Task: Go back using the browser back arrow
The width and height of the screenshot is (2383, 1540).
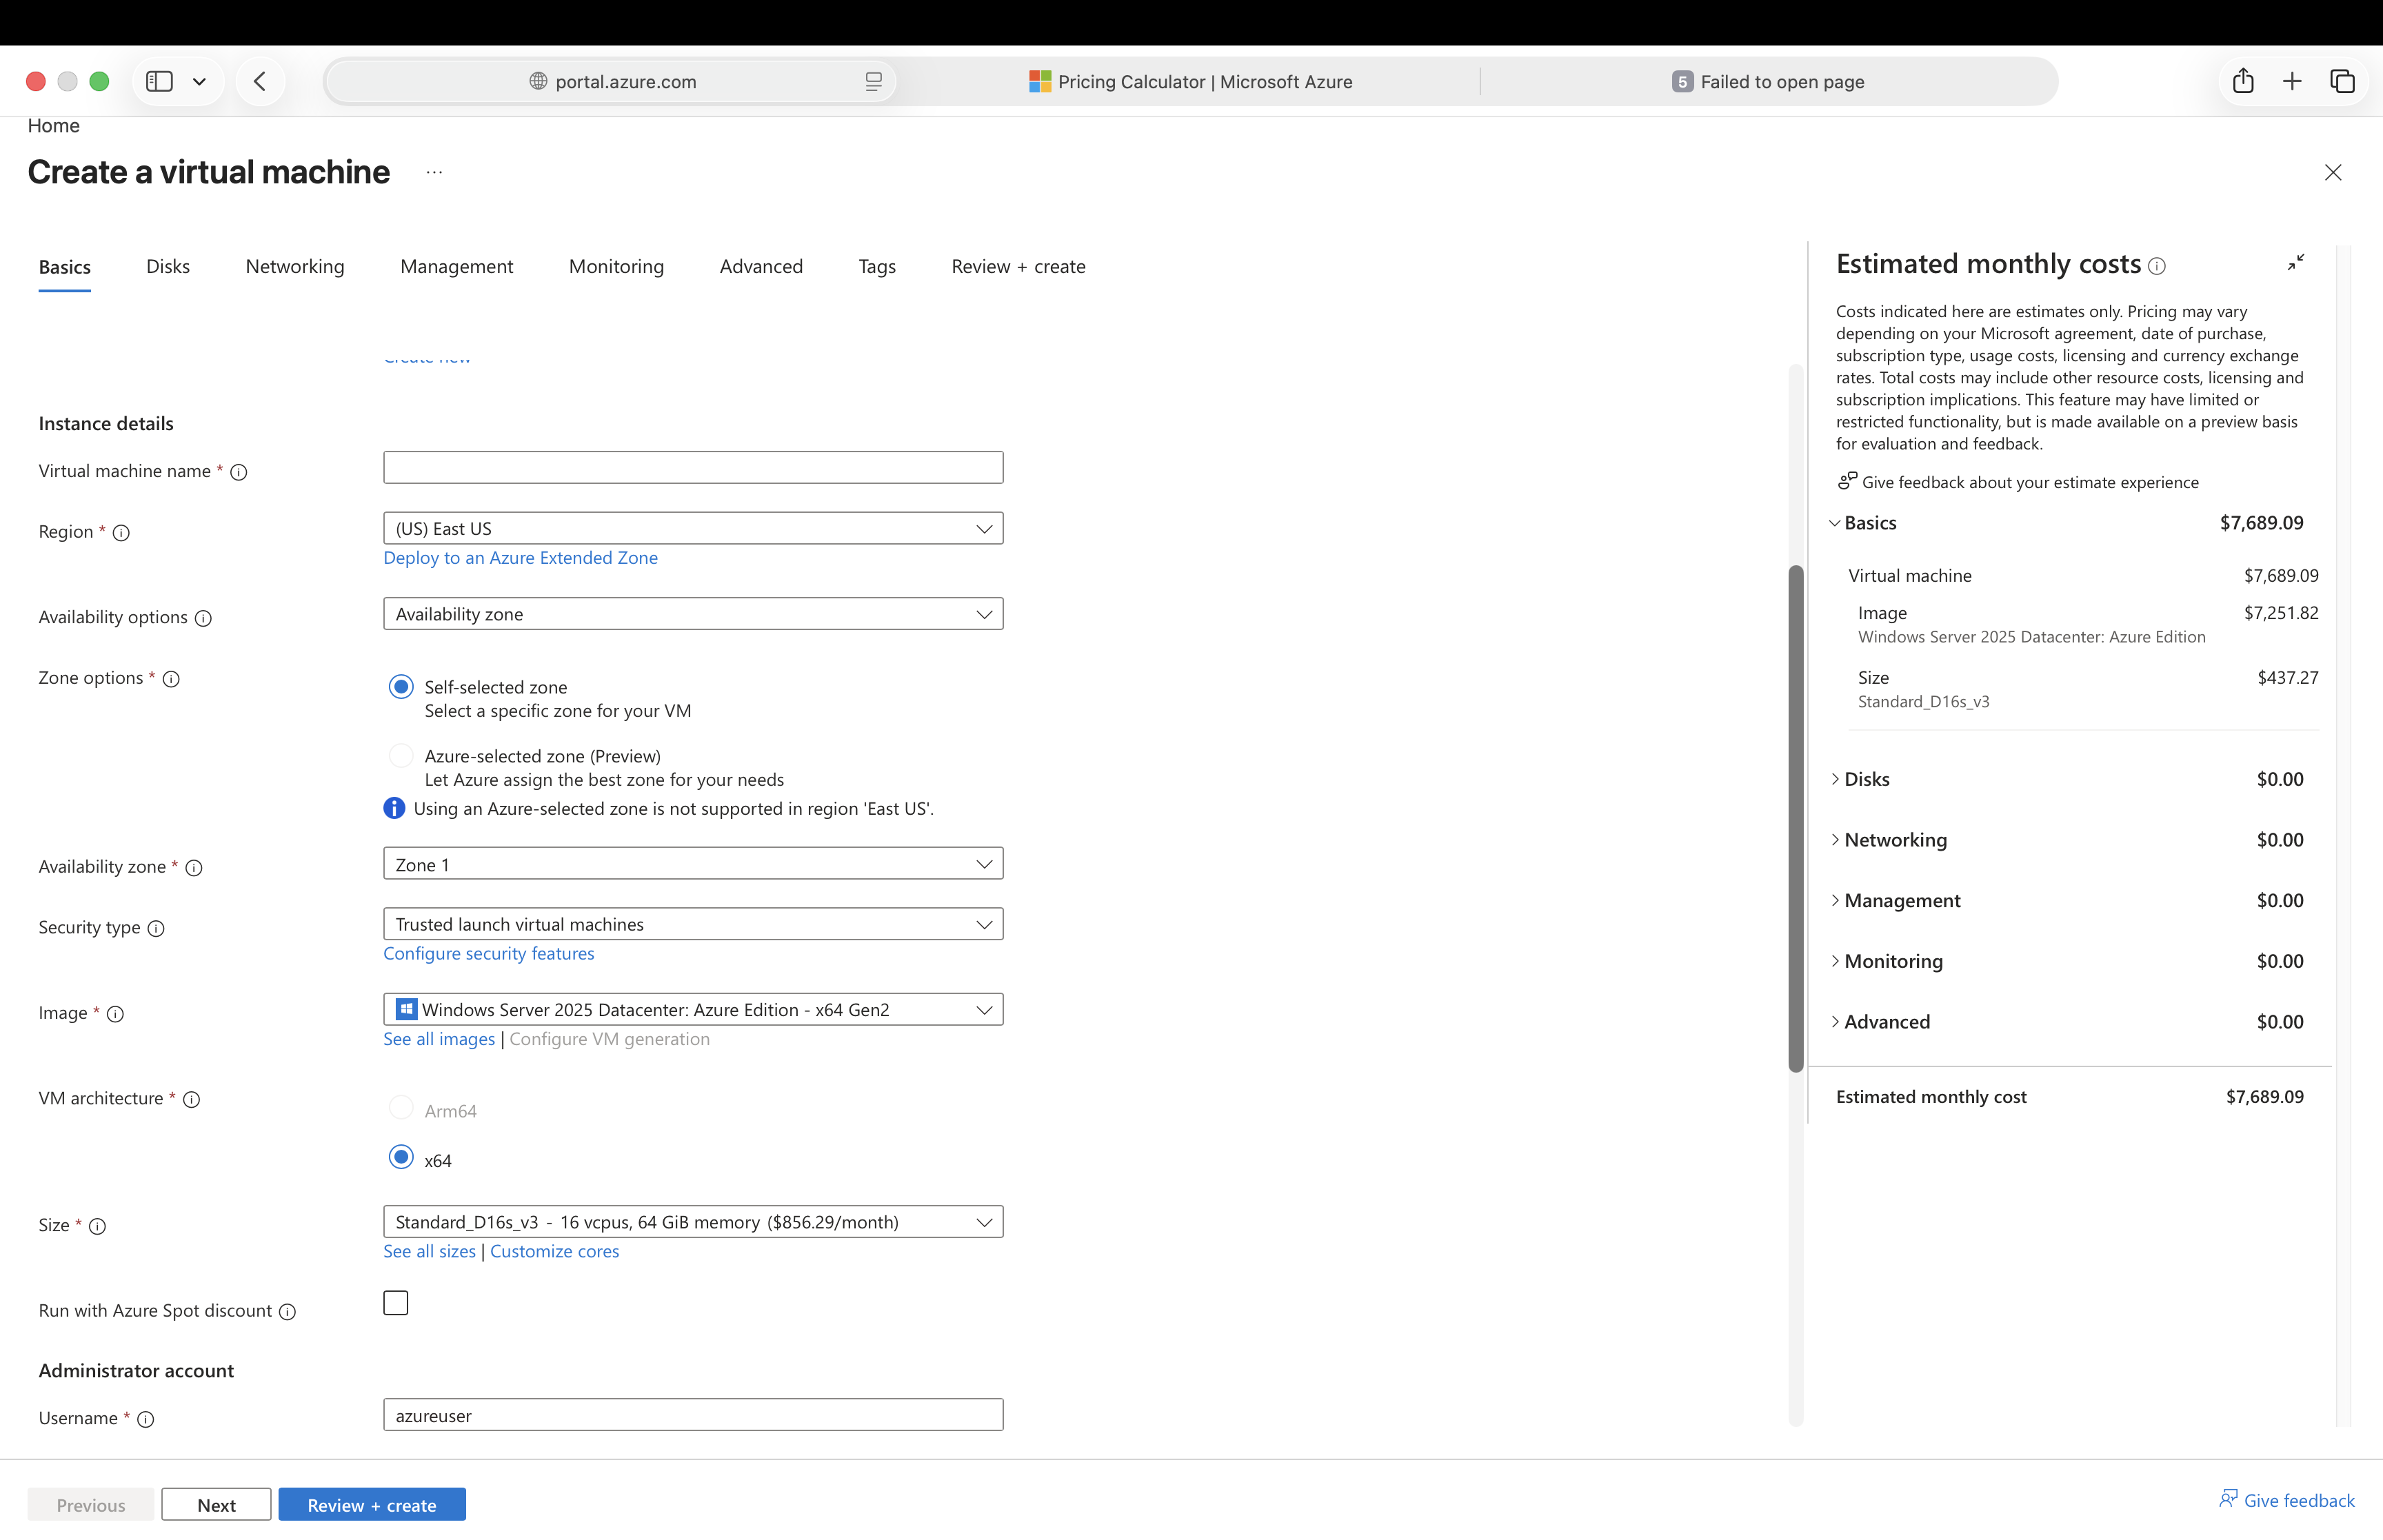Action: tap(260, 81)
